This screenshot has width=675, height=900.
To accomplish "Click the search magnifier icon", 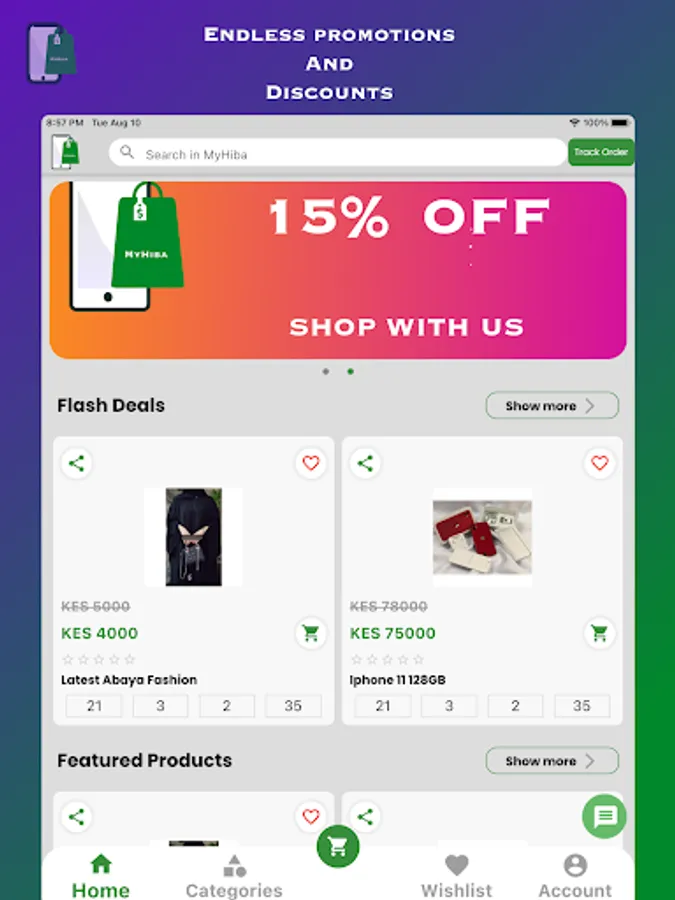I will coord(127,152).
